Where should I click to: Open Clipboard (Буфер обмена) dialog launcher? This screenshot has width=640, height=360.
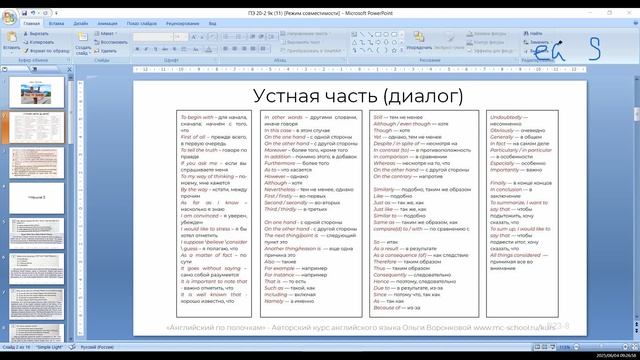[x=68, y=60]
